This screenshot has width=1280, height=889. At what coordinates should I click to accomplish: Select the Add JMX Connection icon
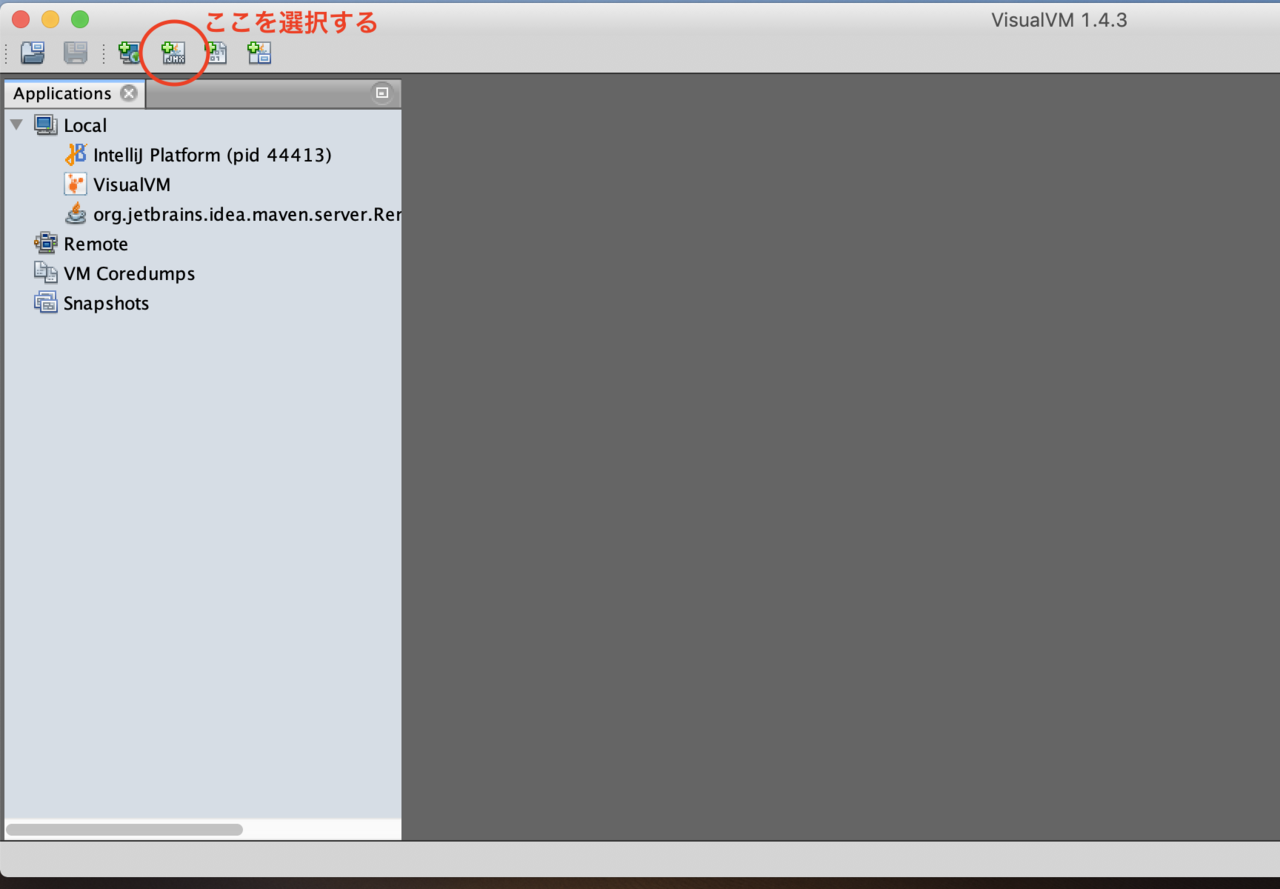point(174,53)
